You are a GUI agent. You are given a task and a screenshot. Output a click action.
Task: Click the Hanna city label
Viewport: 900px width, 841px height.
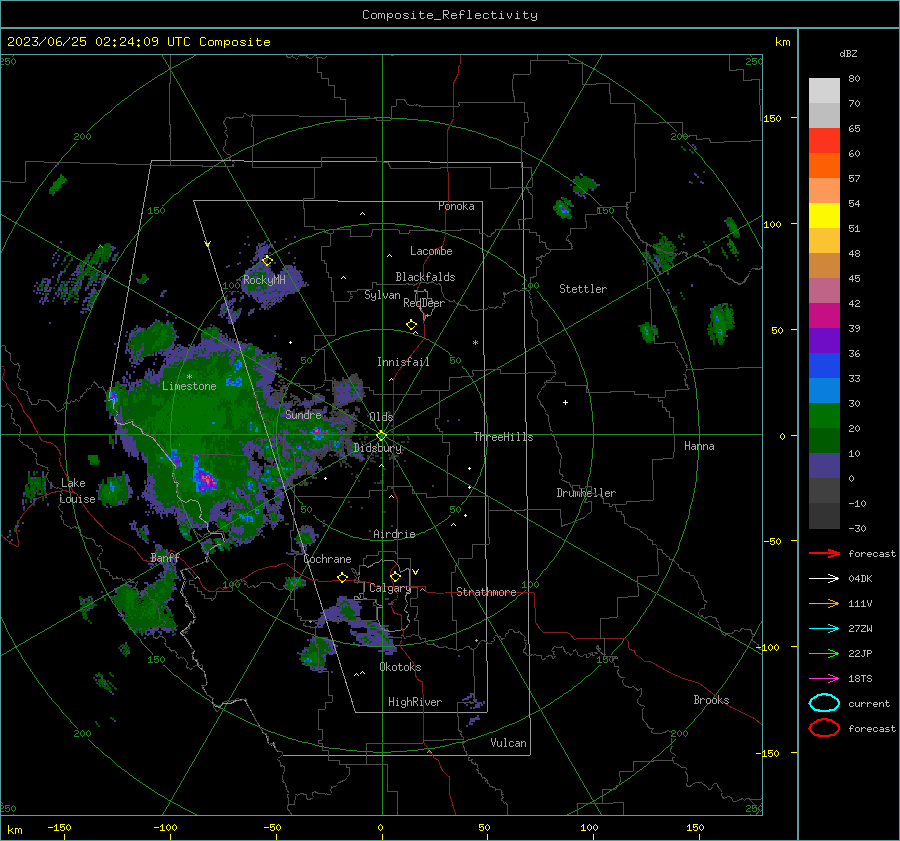pos(699,446)
